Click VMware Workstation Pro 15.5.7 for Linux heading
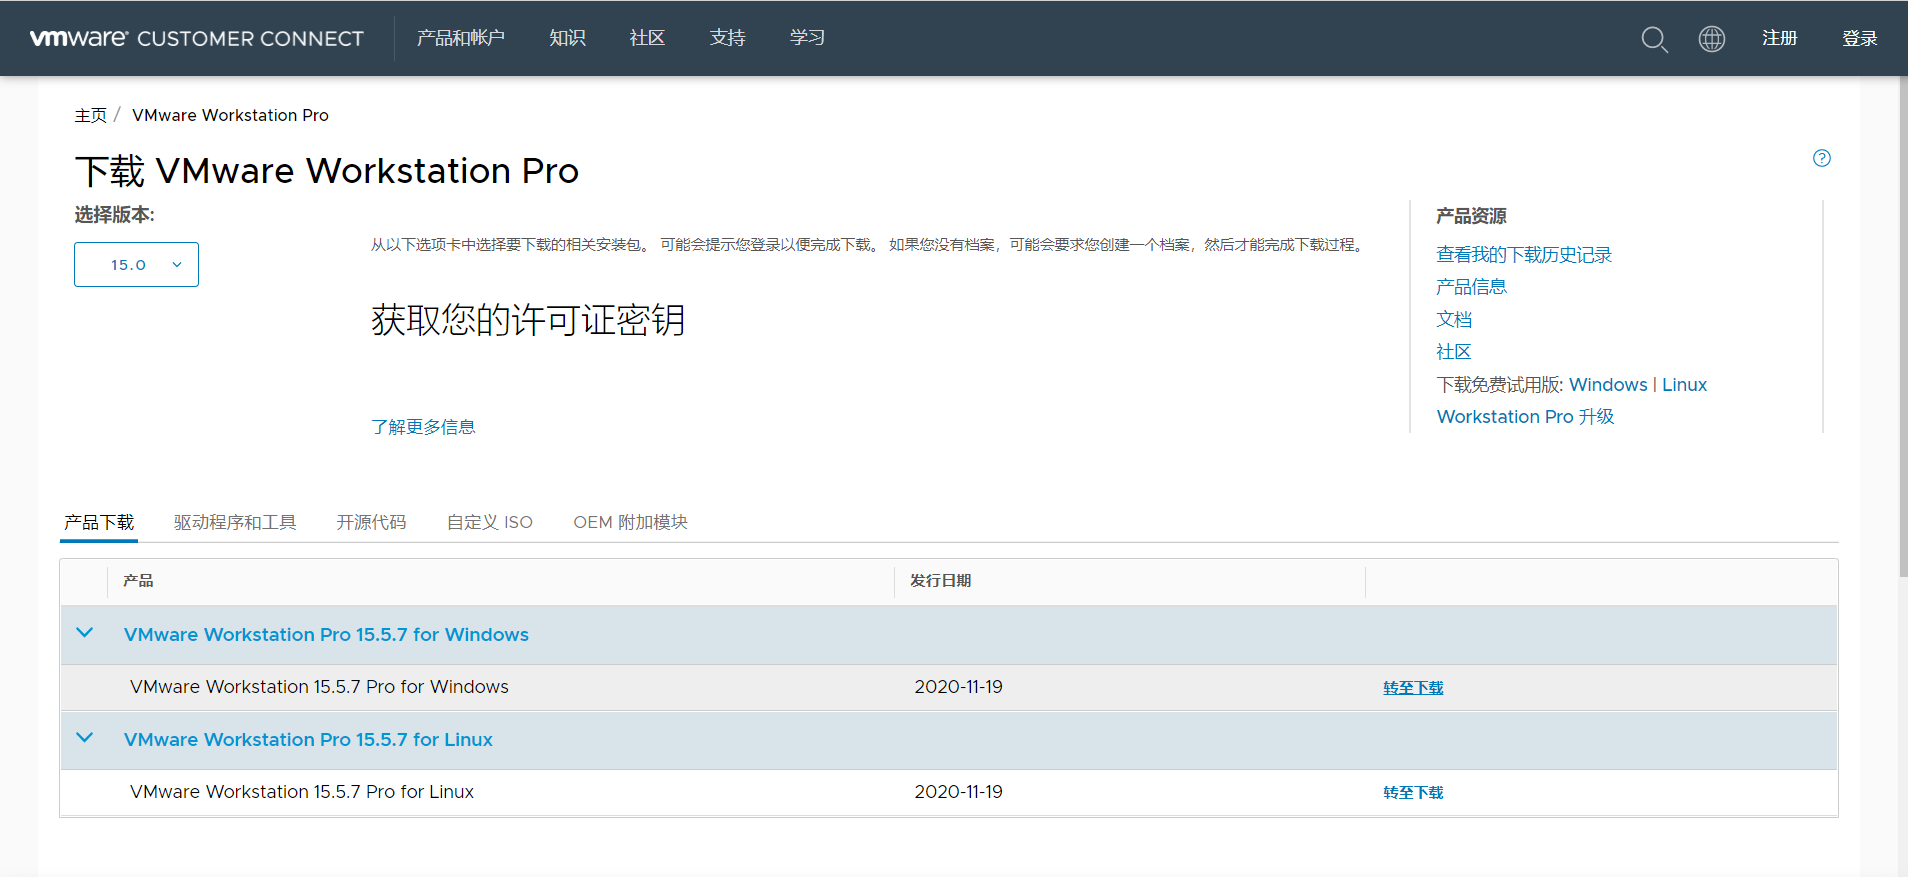 coord(308,740)
